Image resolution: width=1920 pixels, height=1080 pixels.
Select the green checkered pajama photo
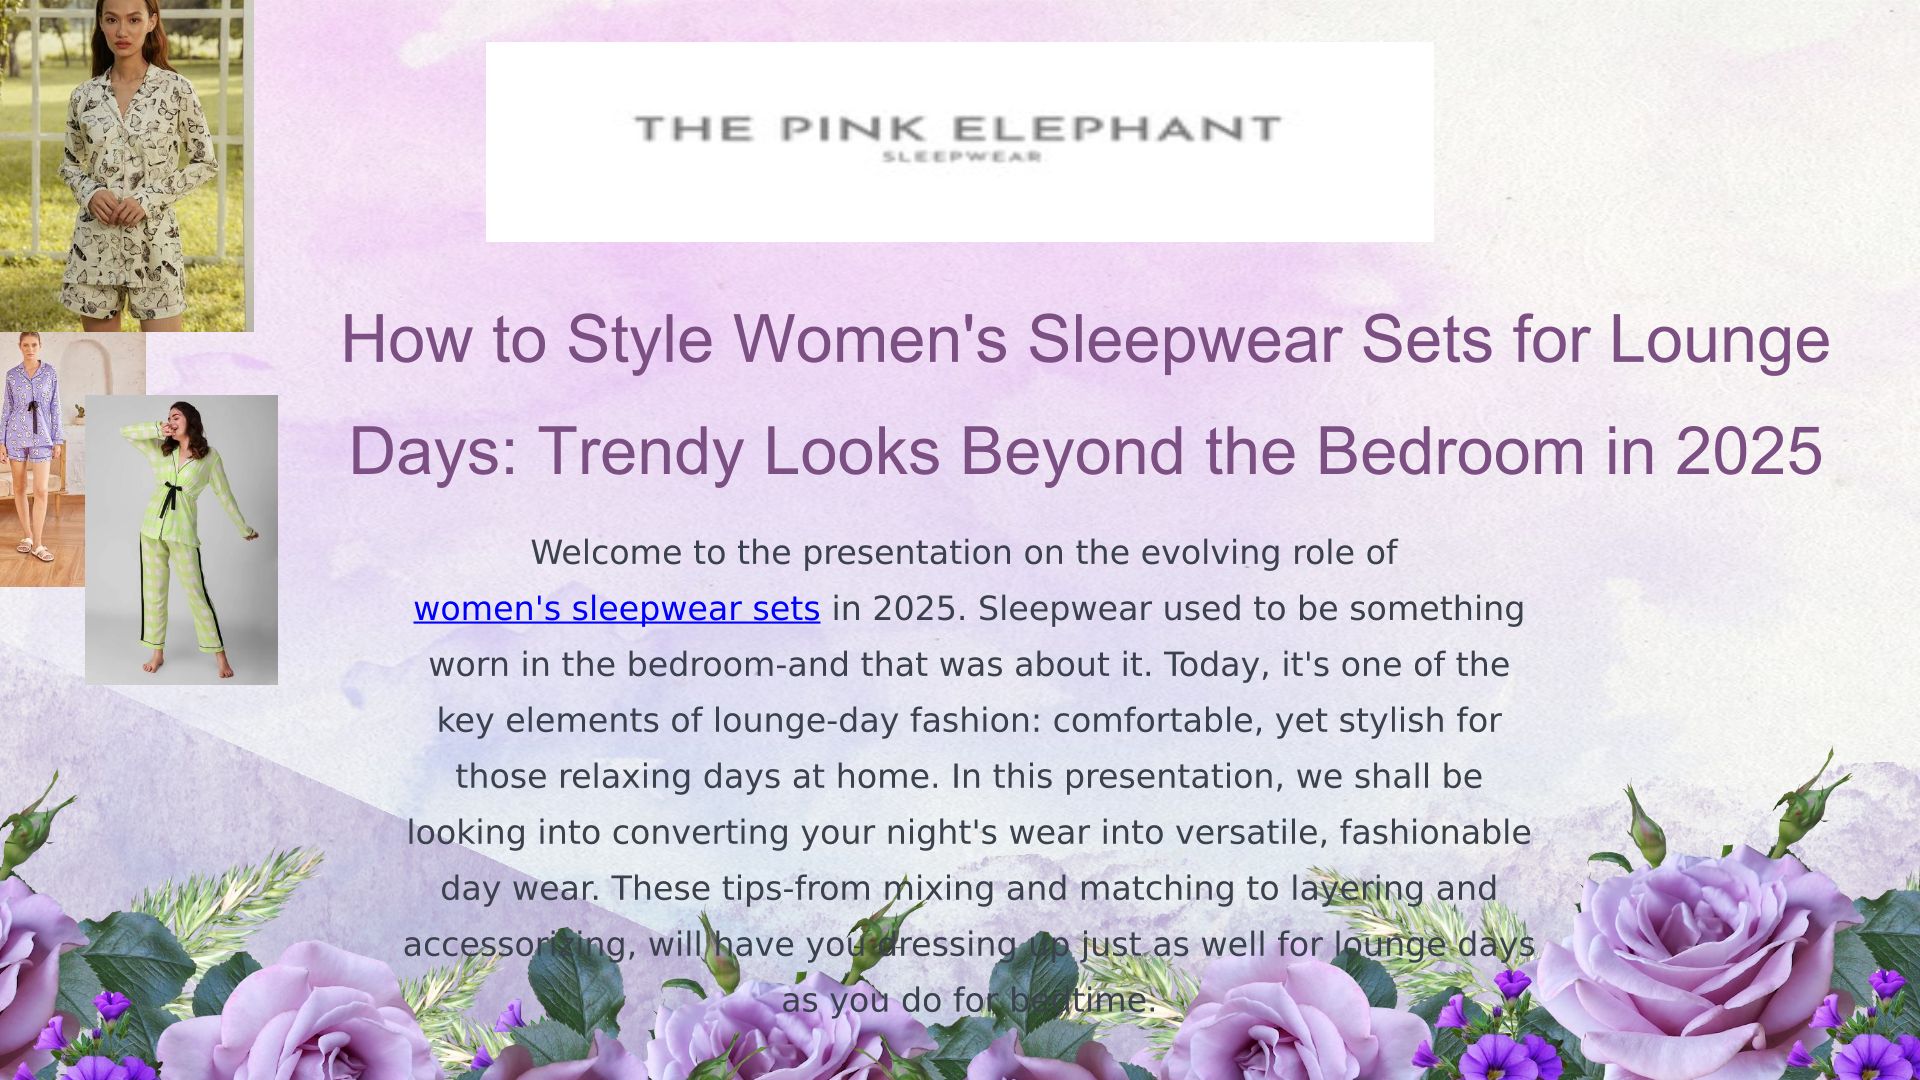click(x=182, y=540)
